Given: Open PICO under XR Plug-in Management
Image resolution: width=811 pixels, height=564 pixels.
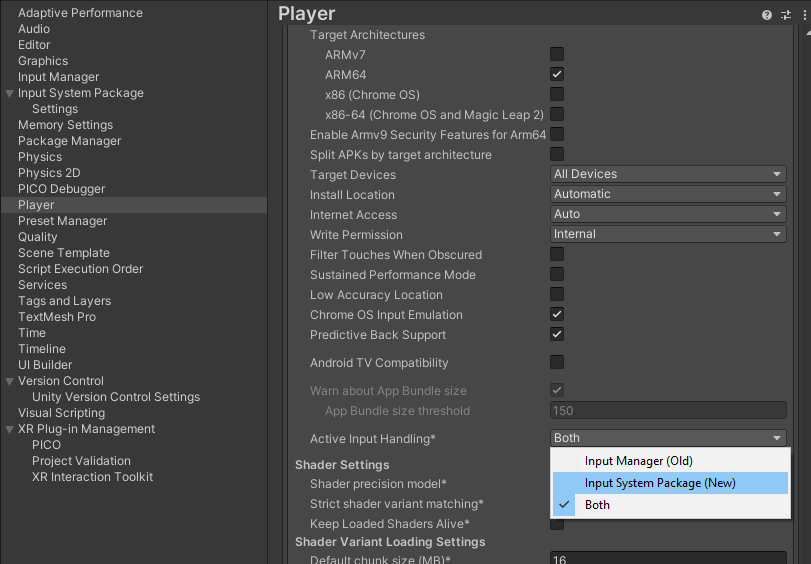Looking at the screenshot, I should coord(47,446).
